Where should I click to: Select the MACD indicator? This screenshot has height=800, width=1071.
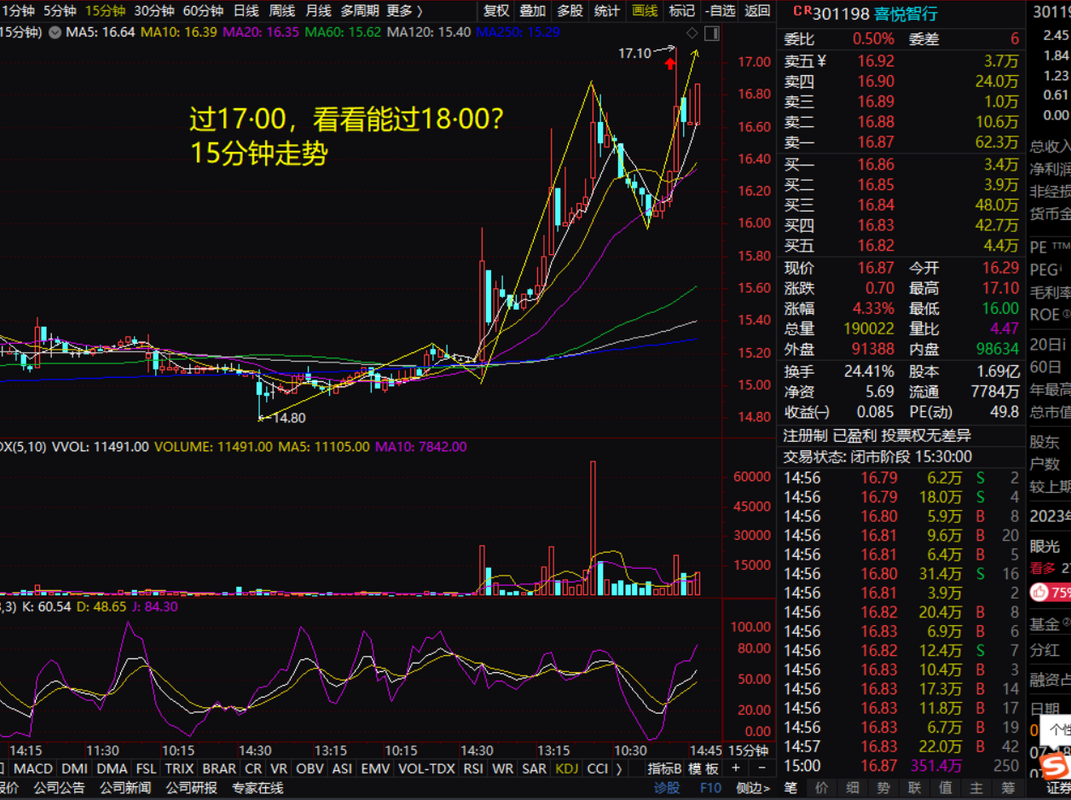pyautogui.click(x=33, y=769)
